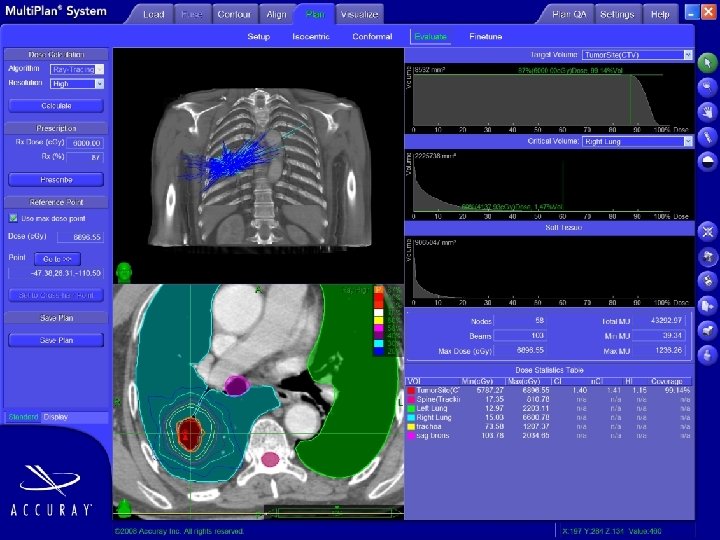This screenshot has height=540, width=720.
Task: Switch to the Contour tab
Action: (234, 14)
